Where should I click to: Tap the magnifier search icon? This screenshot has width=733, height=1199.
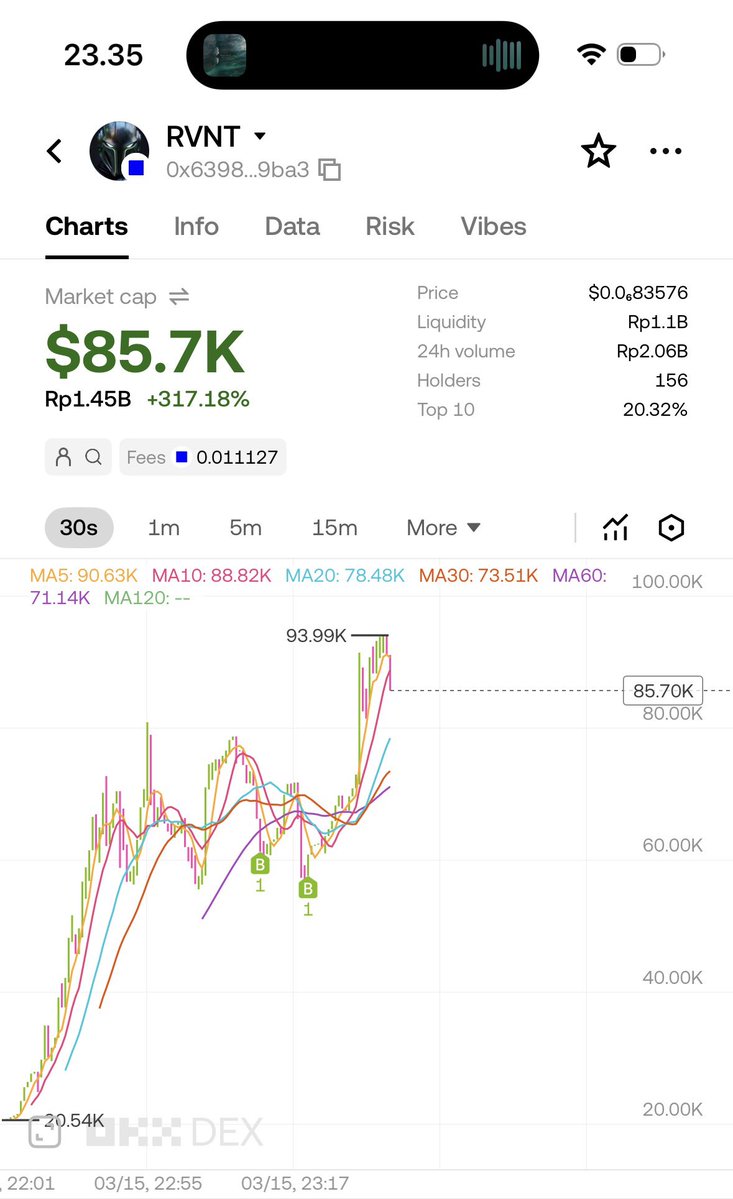point(93,457)
